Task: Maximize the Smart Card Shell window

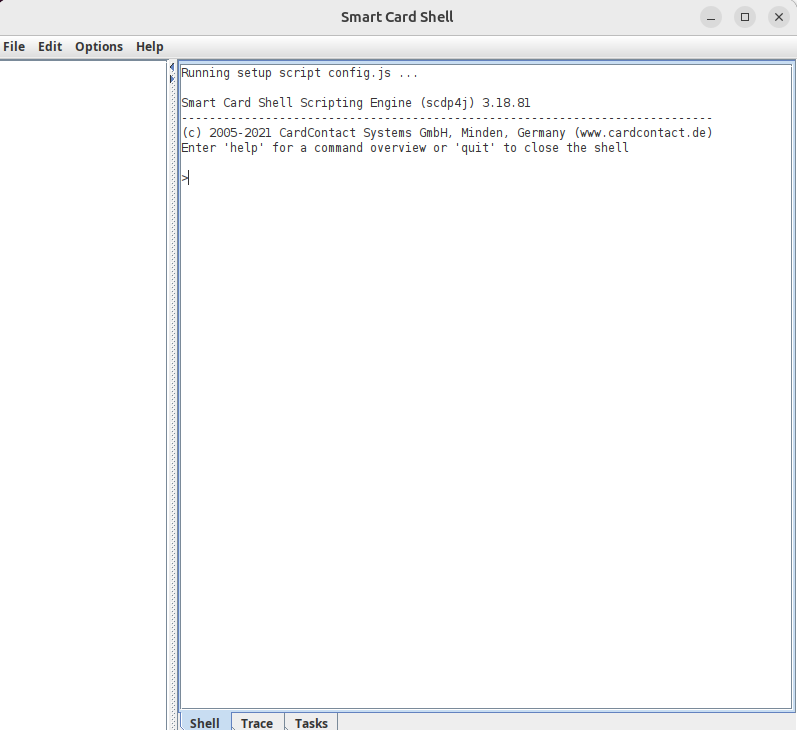Action: 744,17
